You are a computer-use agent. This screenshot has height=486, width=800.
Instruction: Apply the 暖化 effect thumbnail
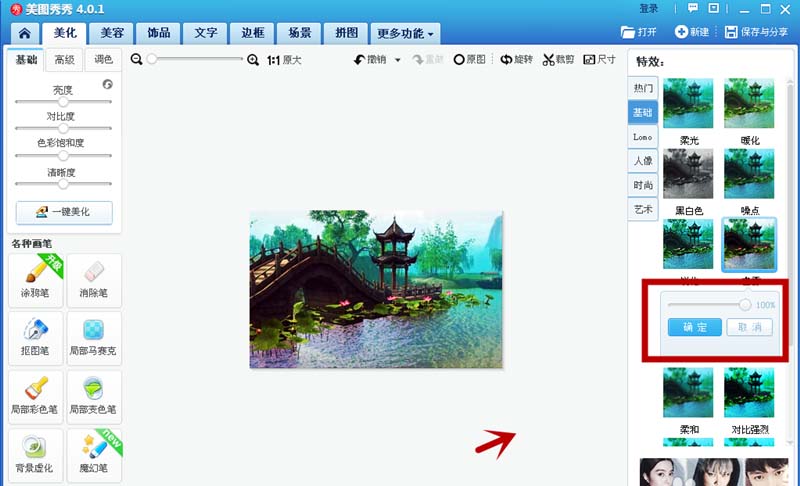click(x=749, y=103)
